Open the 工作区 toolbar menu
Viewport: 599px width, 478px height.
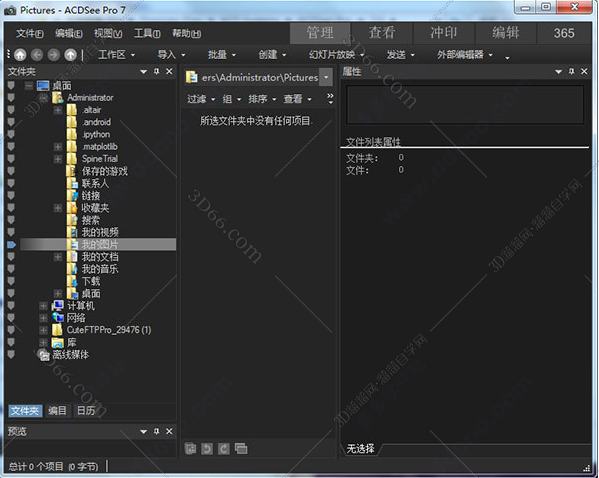coord(117,55)
